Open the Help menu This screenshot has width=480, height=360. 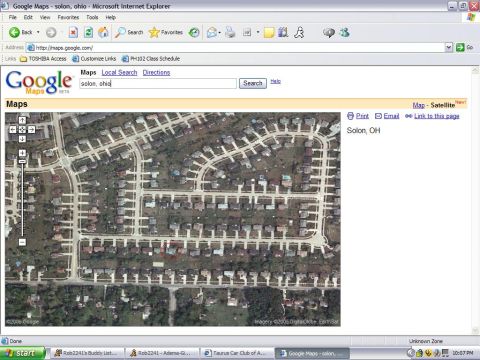click(x=110, y=17)
